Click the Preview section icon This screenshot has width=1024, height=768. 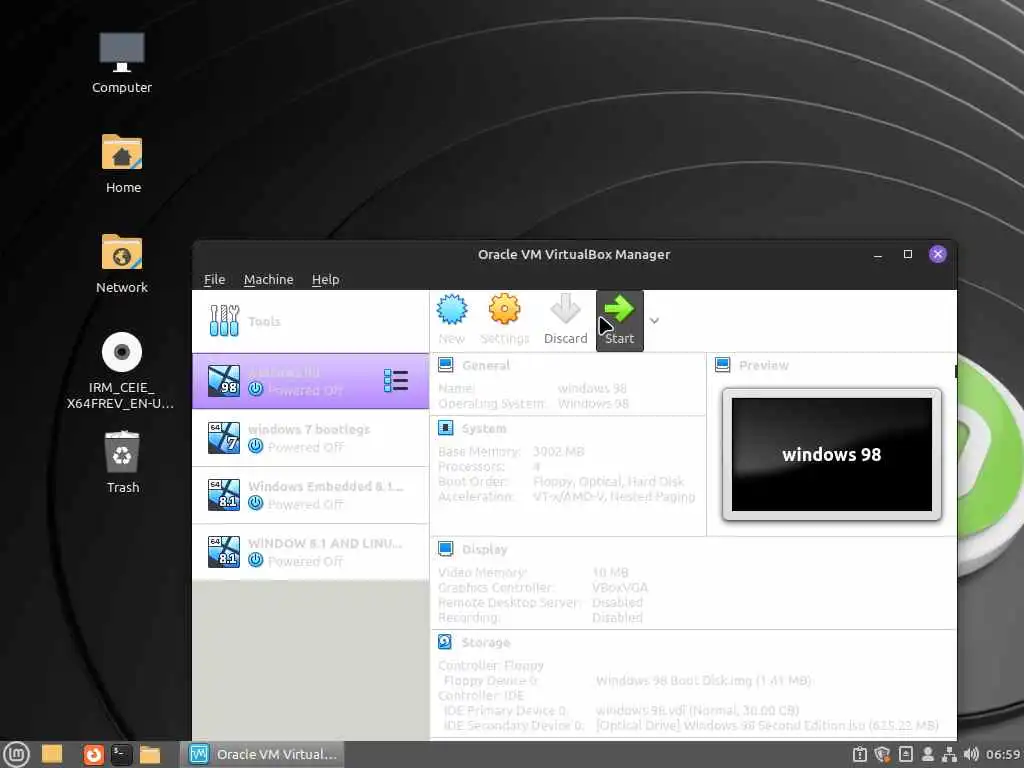click(x=722, y=364)
